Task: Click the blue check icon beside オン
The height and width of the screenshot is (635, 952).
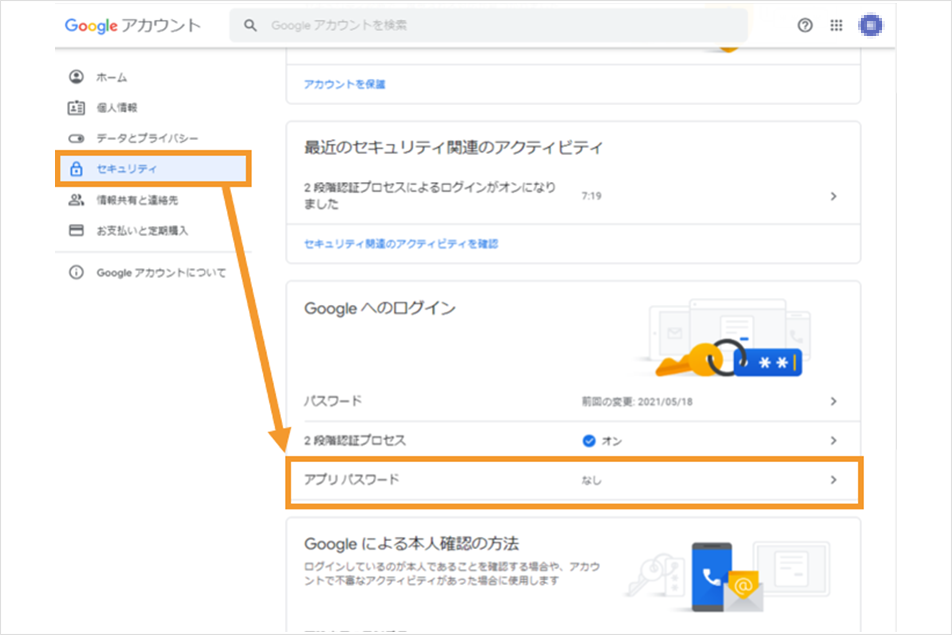Action: pos(589,441)
